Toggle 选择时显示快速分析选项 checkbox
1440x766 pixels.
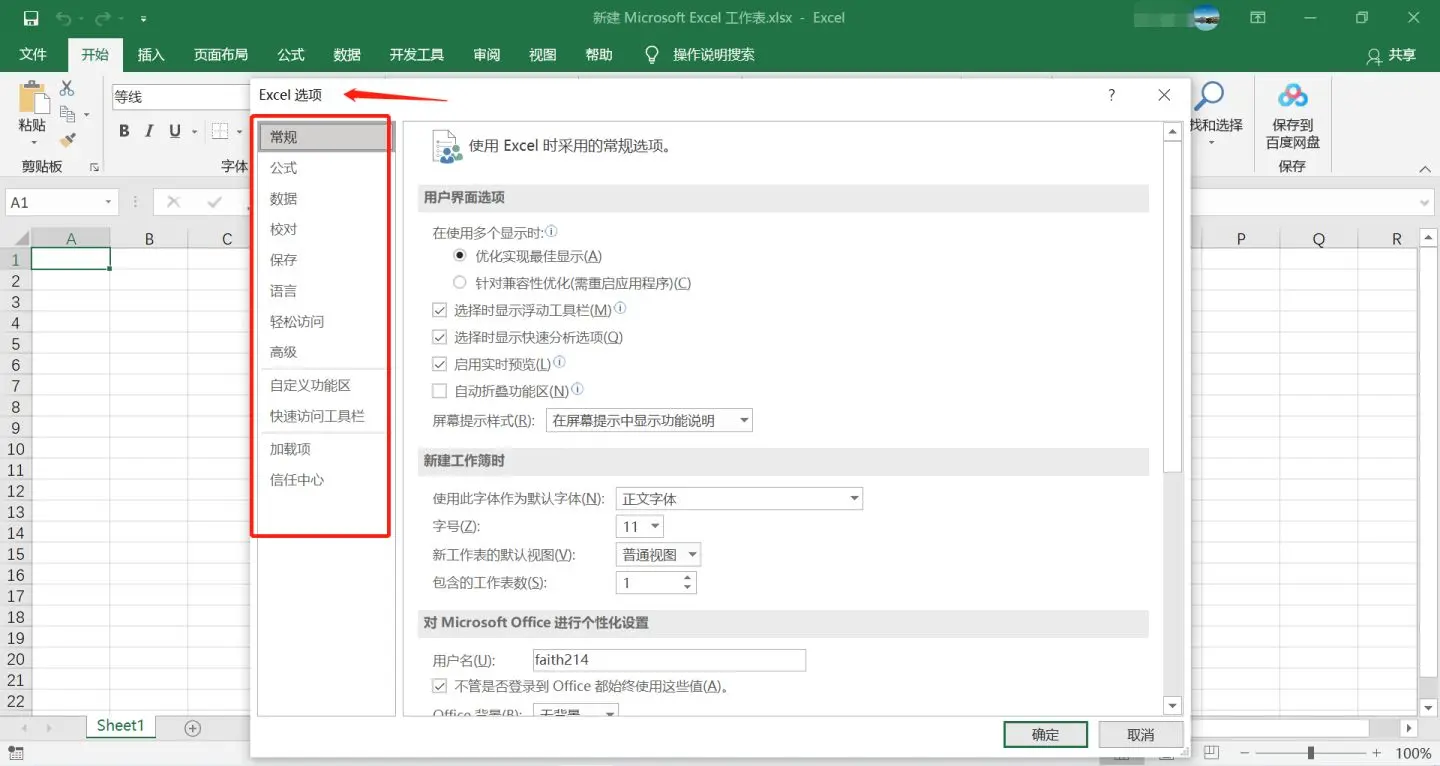(x=439, y=338)
